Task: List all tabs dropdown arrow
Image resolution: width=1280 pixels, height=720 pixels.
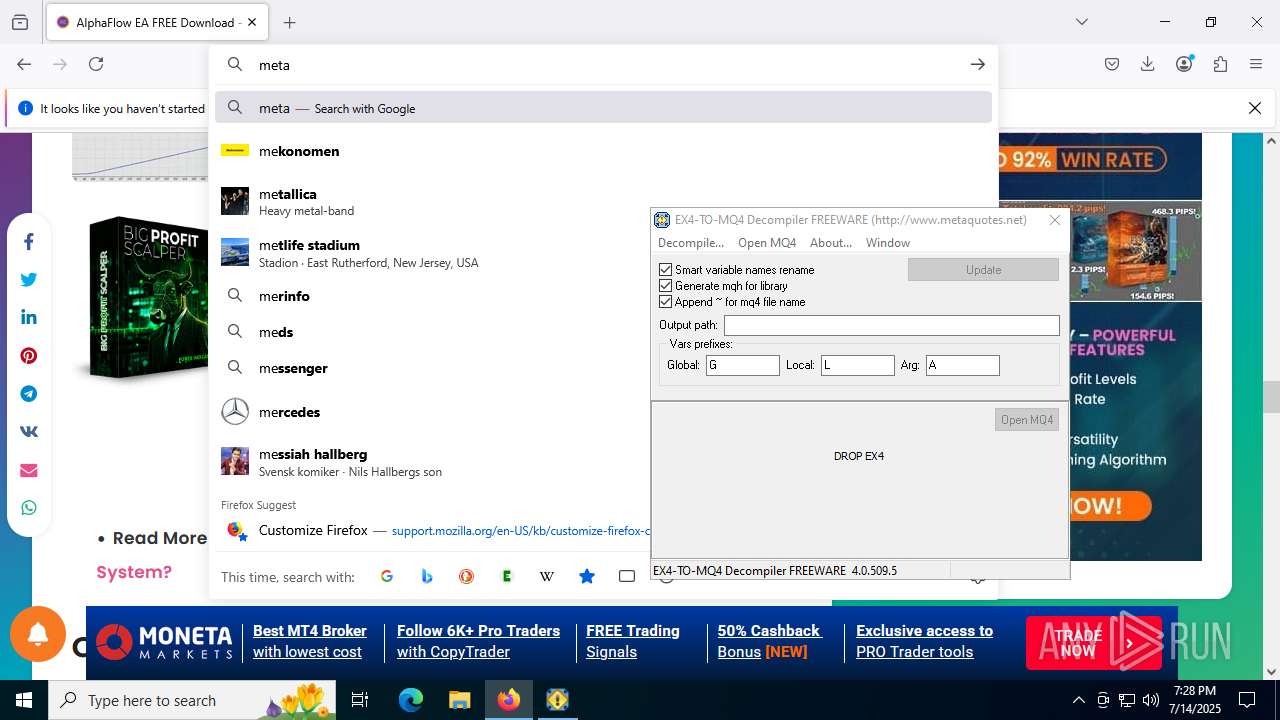Action: pos(1081,22)
